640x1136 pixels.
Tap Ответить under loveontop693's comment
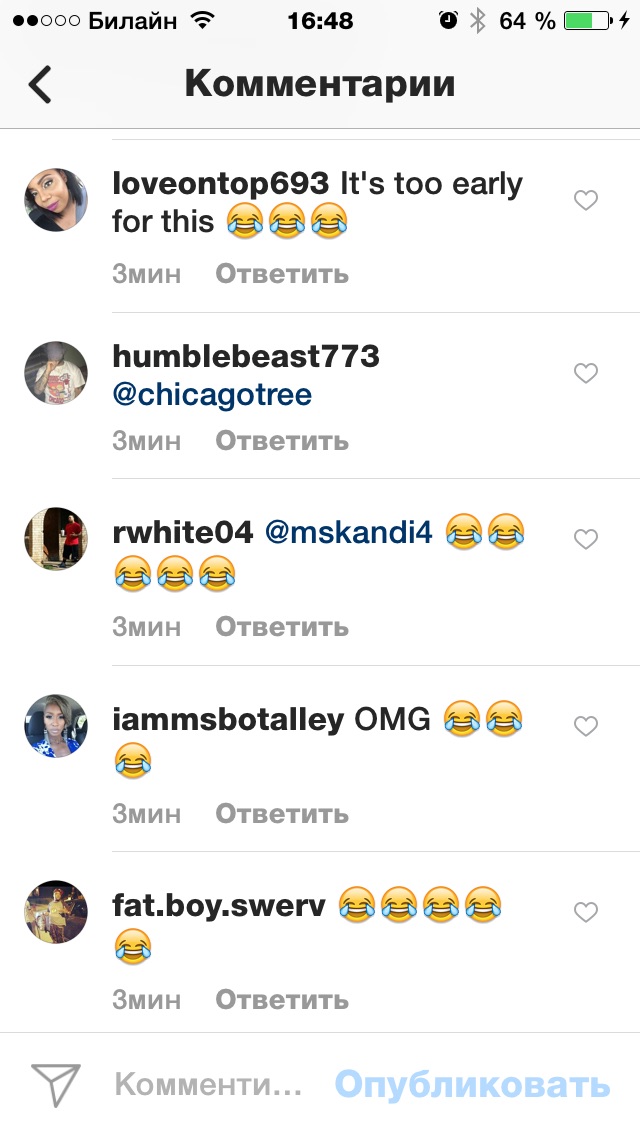coord(282,274)
